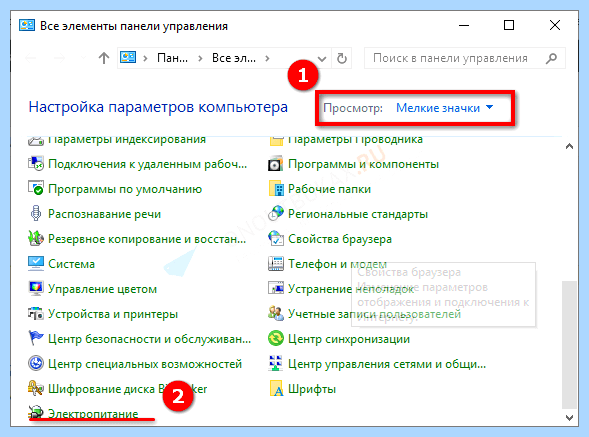Open Рабочие папки link
Screen dimensions: 589x437
click(329, 189)
